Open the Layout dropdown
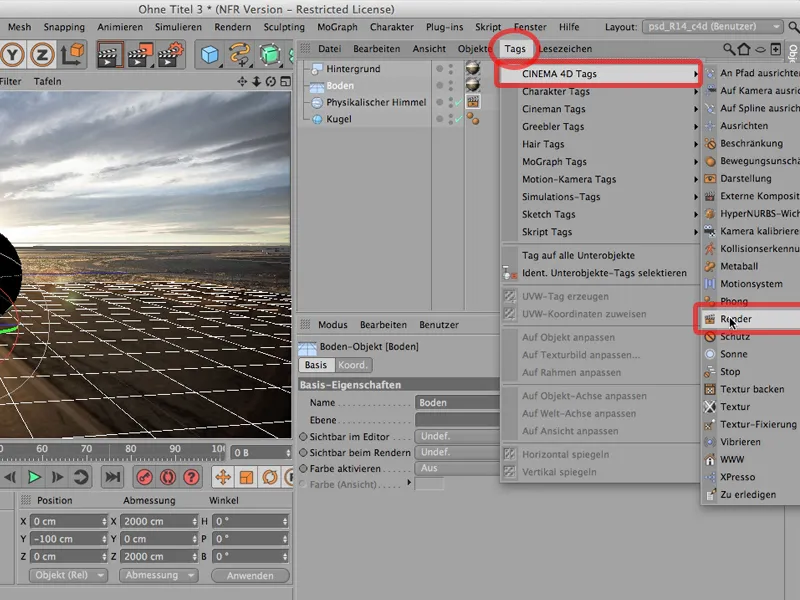The height and width of the screenshot is (600, 800). (712, 27)
